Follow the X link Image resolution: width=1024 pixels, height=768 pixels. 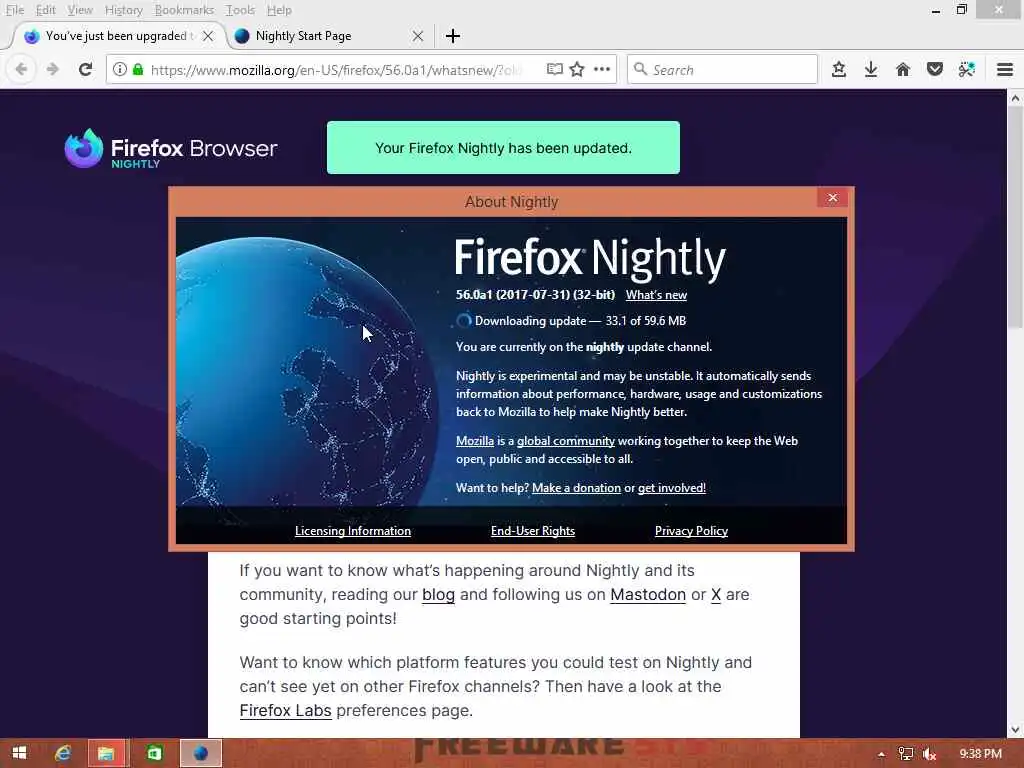tap(716, 594)
